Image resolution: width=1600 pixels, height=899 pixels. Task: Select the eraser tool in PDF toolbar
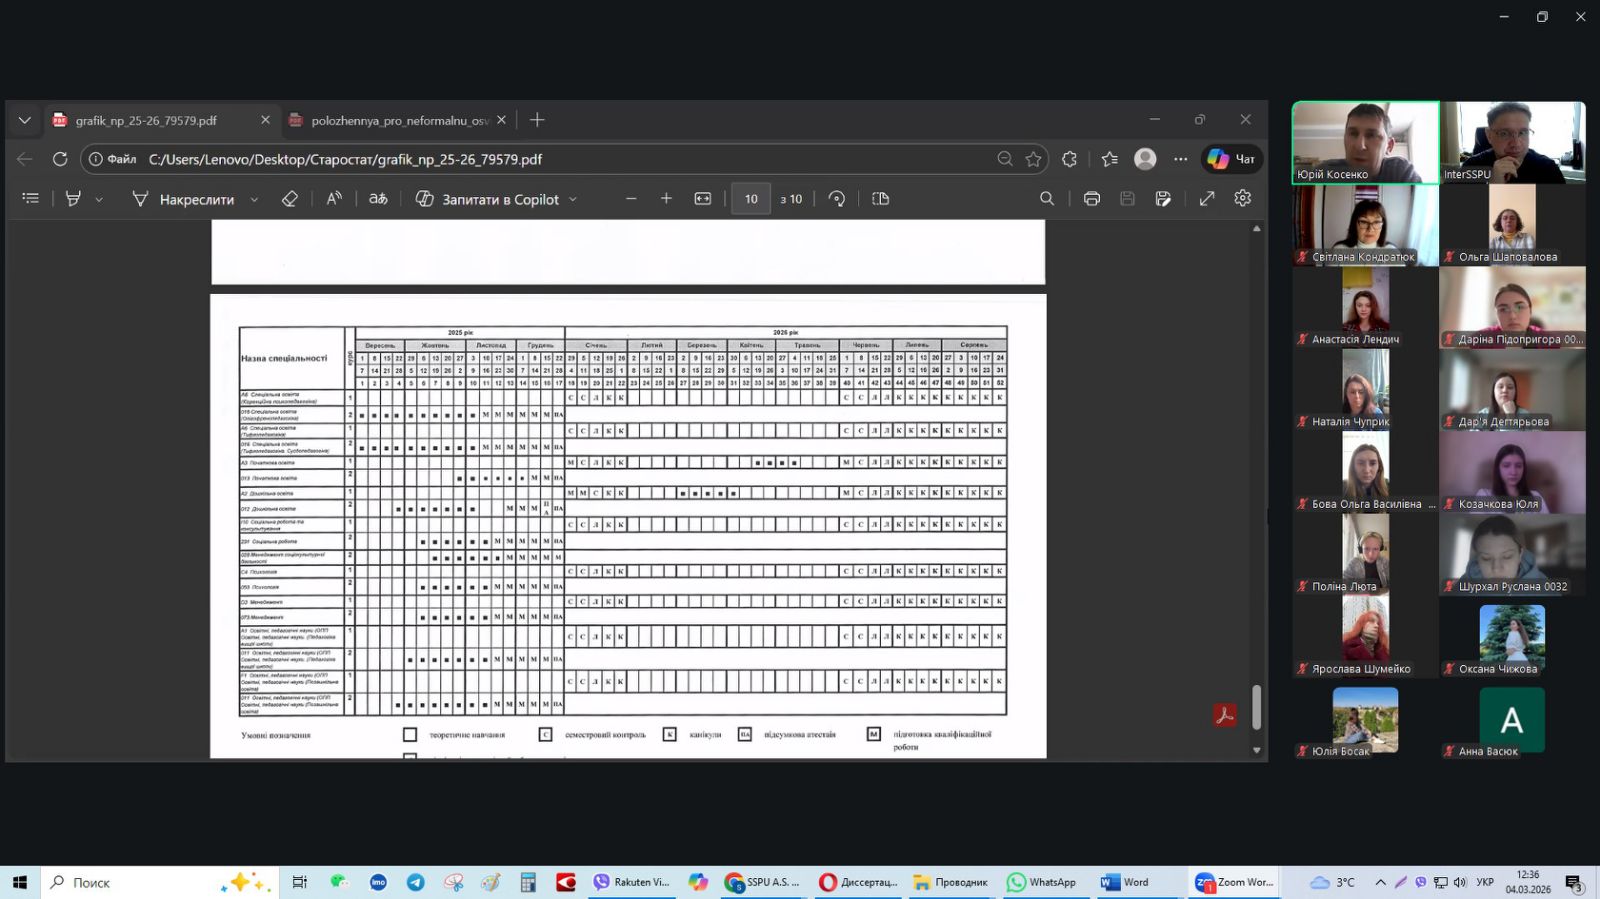tap(290, 199)
